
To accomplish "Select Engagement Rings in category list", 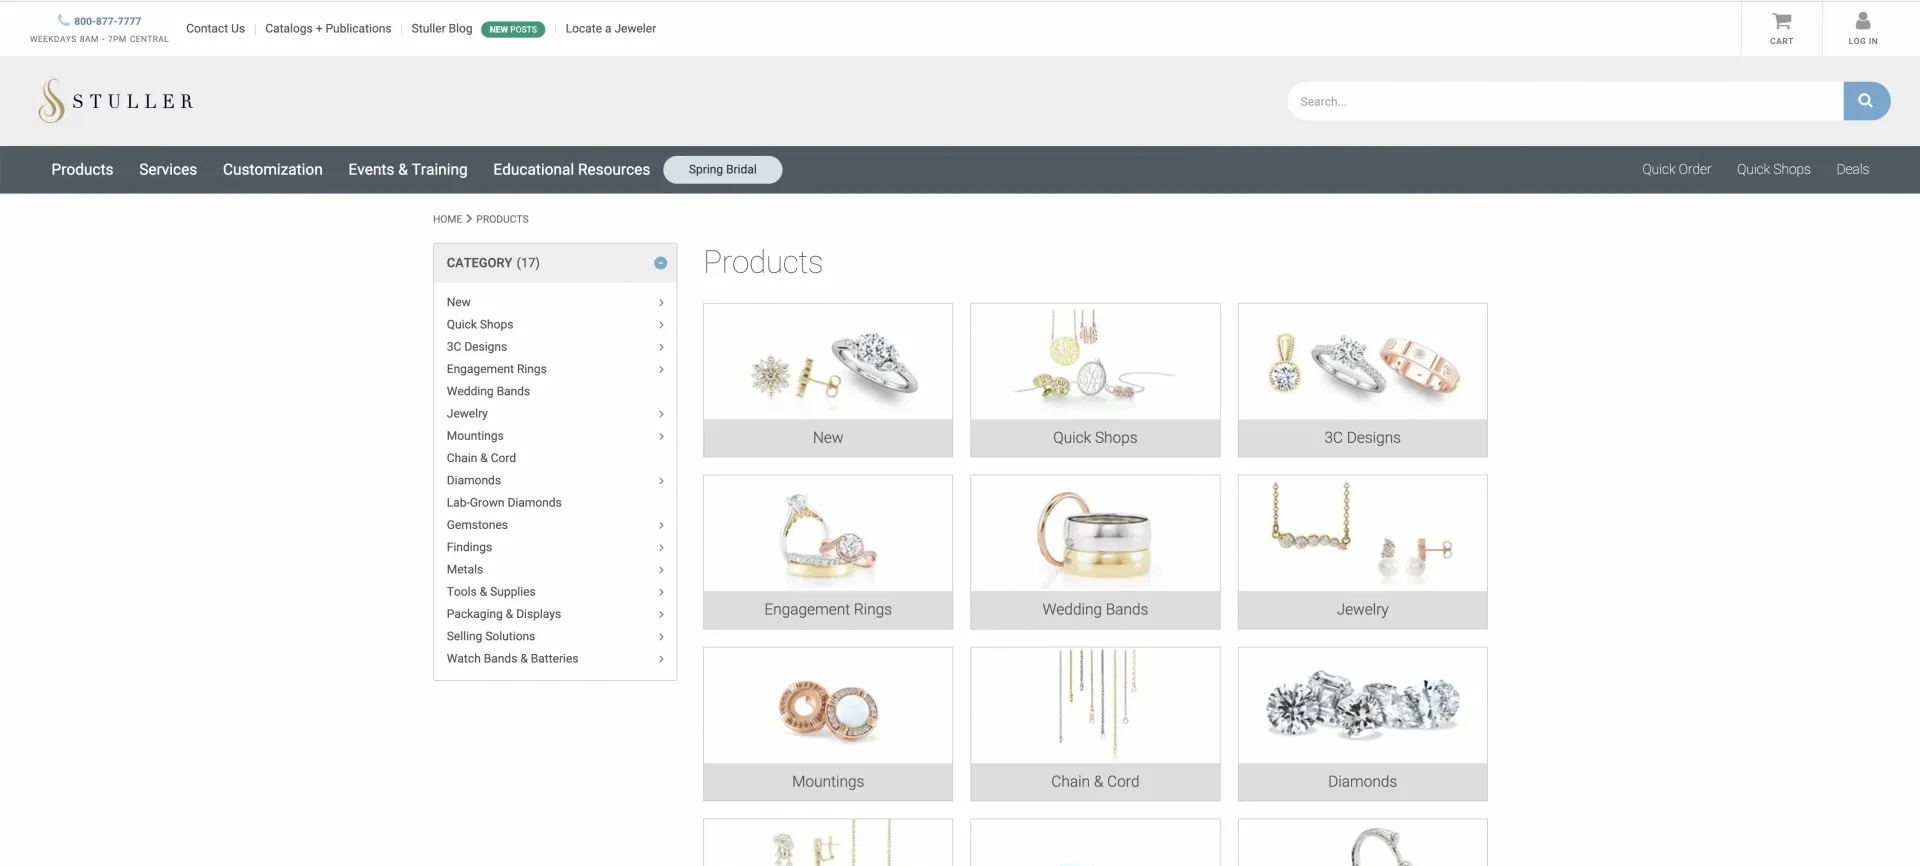I will (496, 369).
